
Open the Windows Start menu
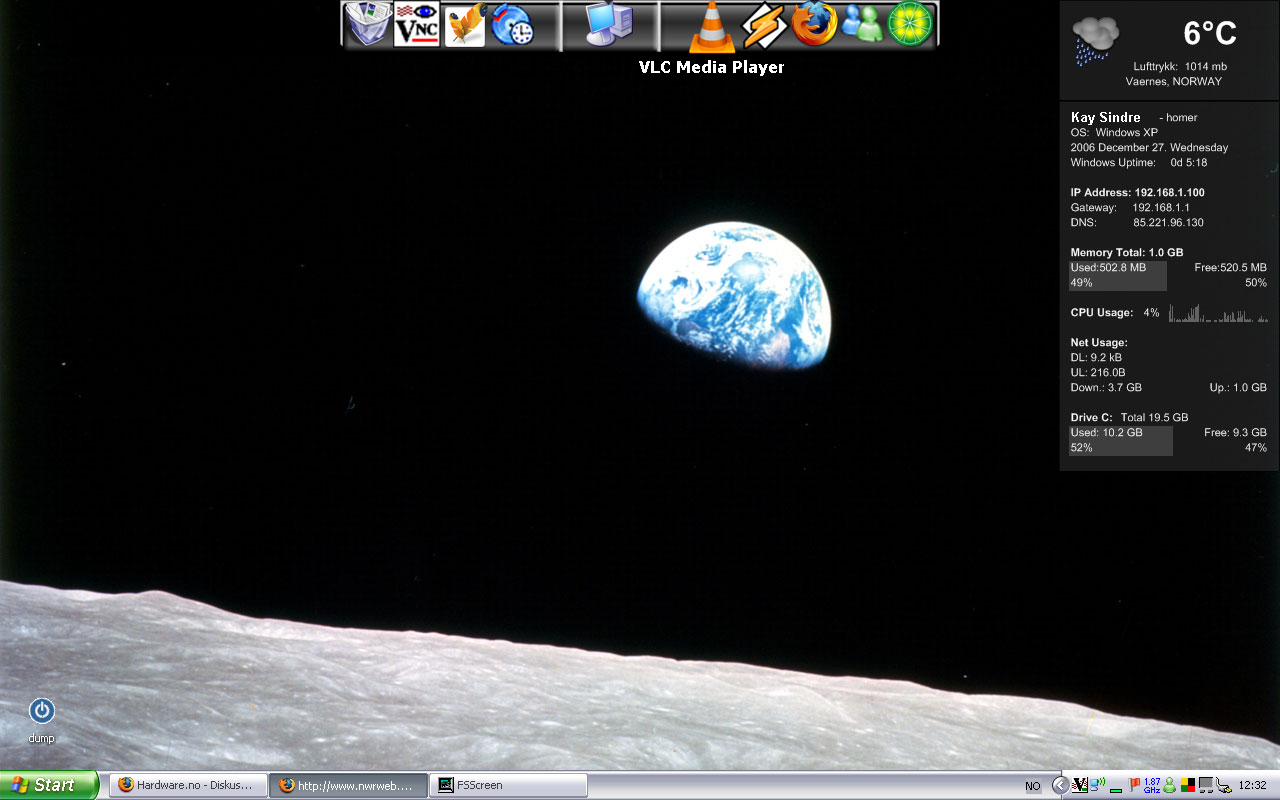pos(49,785)
